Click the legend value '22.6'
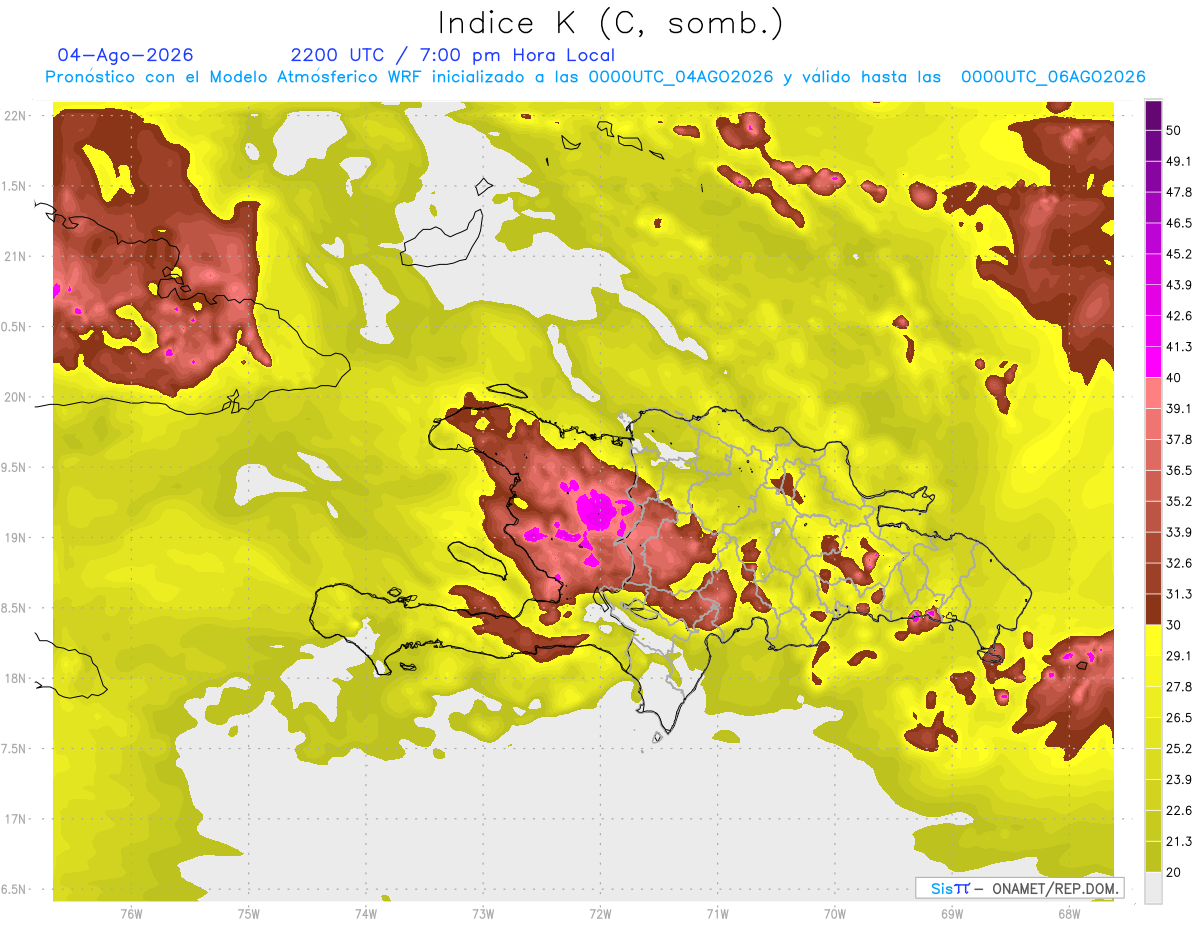The height and width of the screenshot is (927, 1200). [1178, 810]
